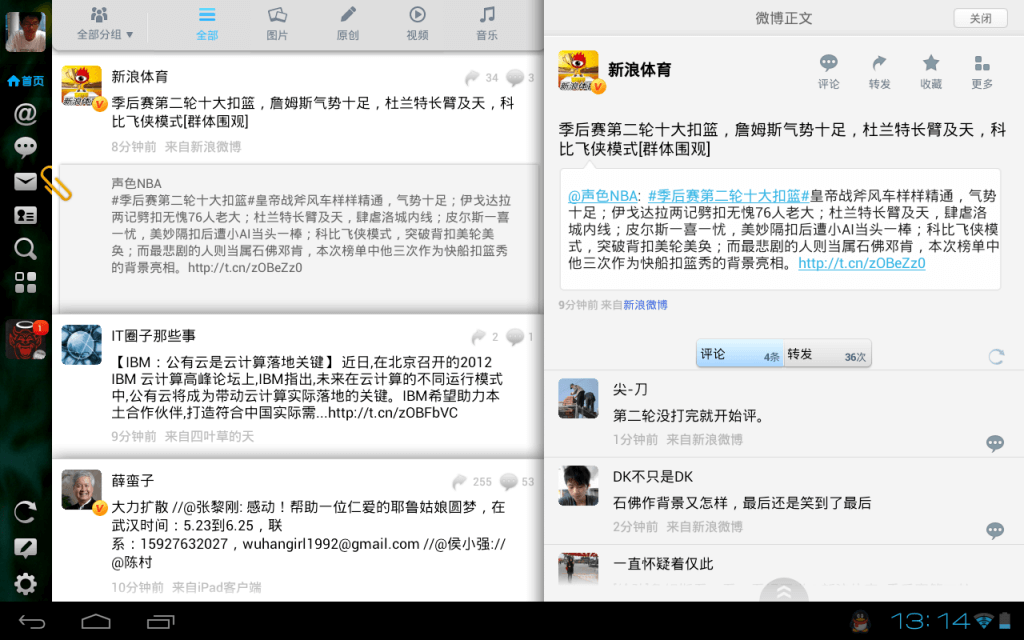Screen dimensions: 1024x640
Task: Open the QQ penguin notification icon
Action: (x=862, y=621)
